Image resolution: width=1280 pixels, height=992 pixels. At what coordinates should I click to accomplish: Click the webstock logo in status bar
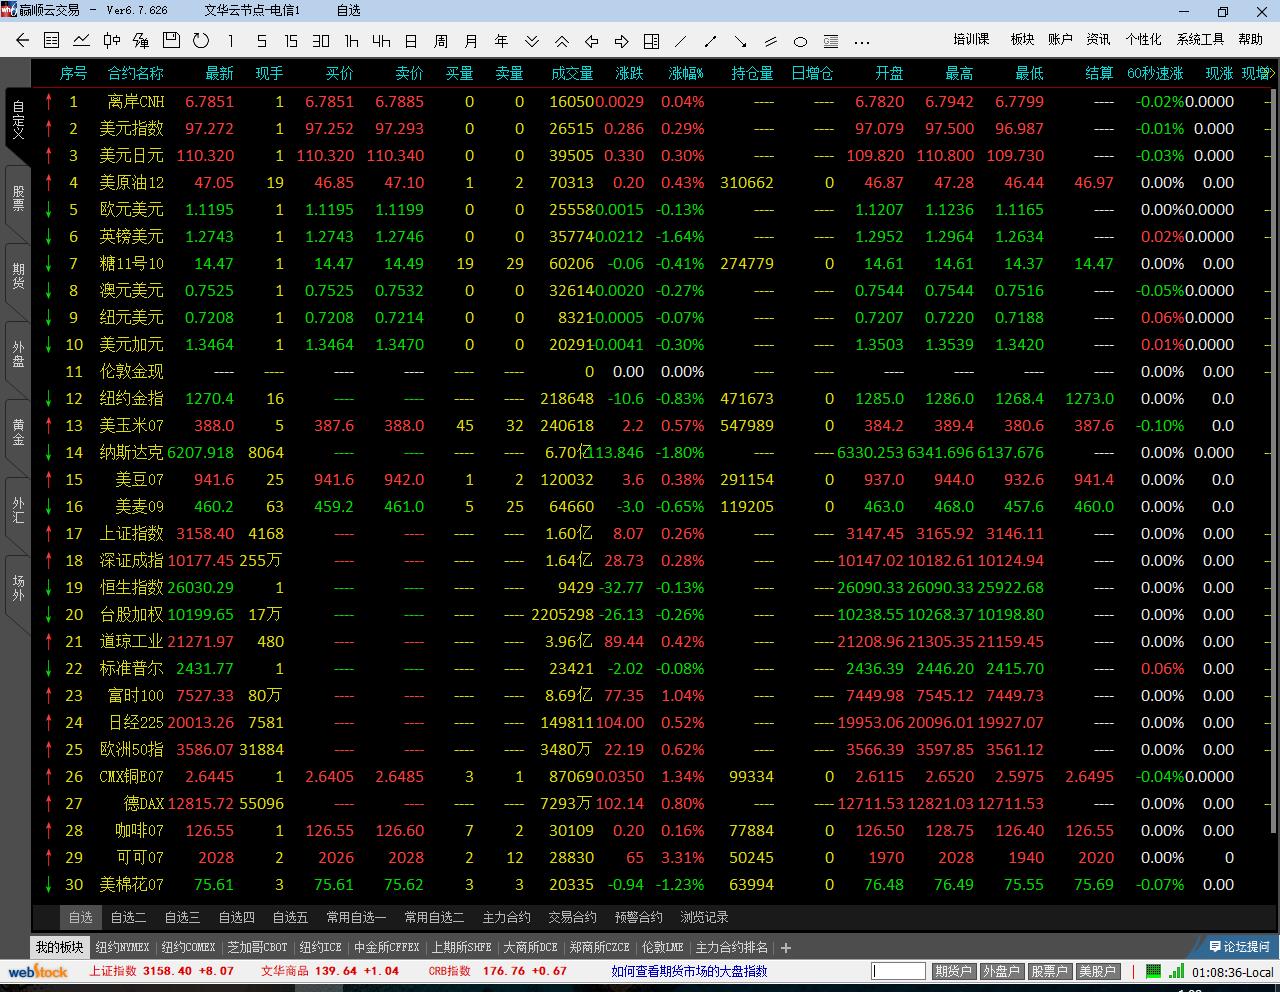38,971
